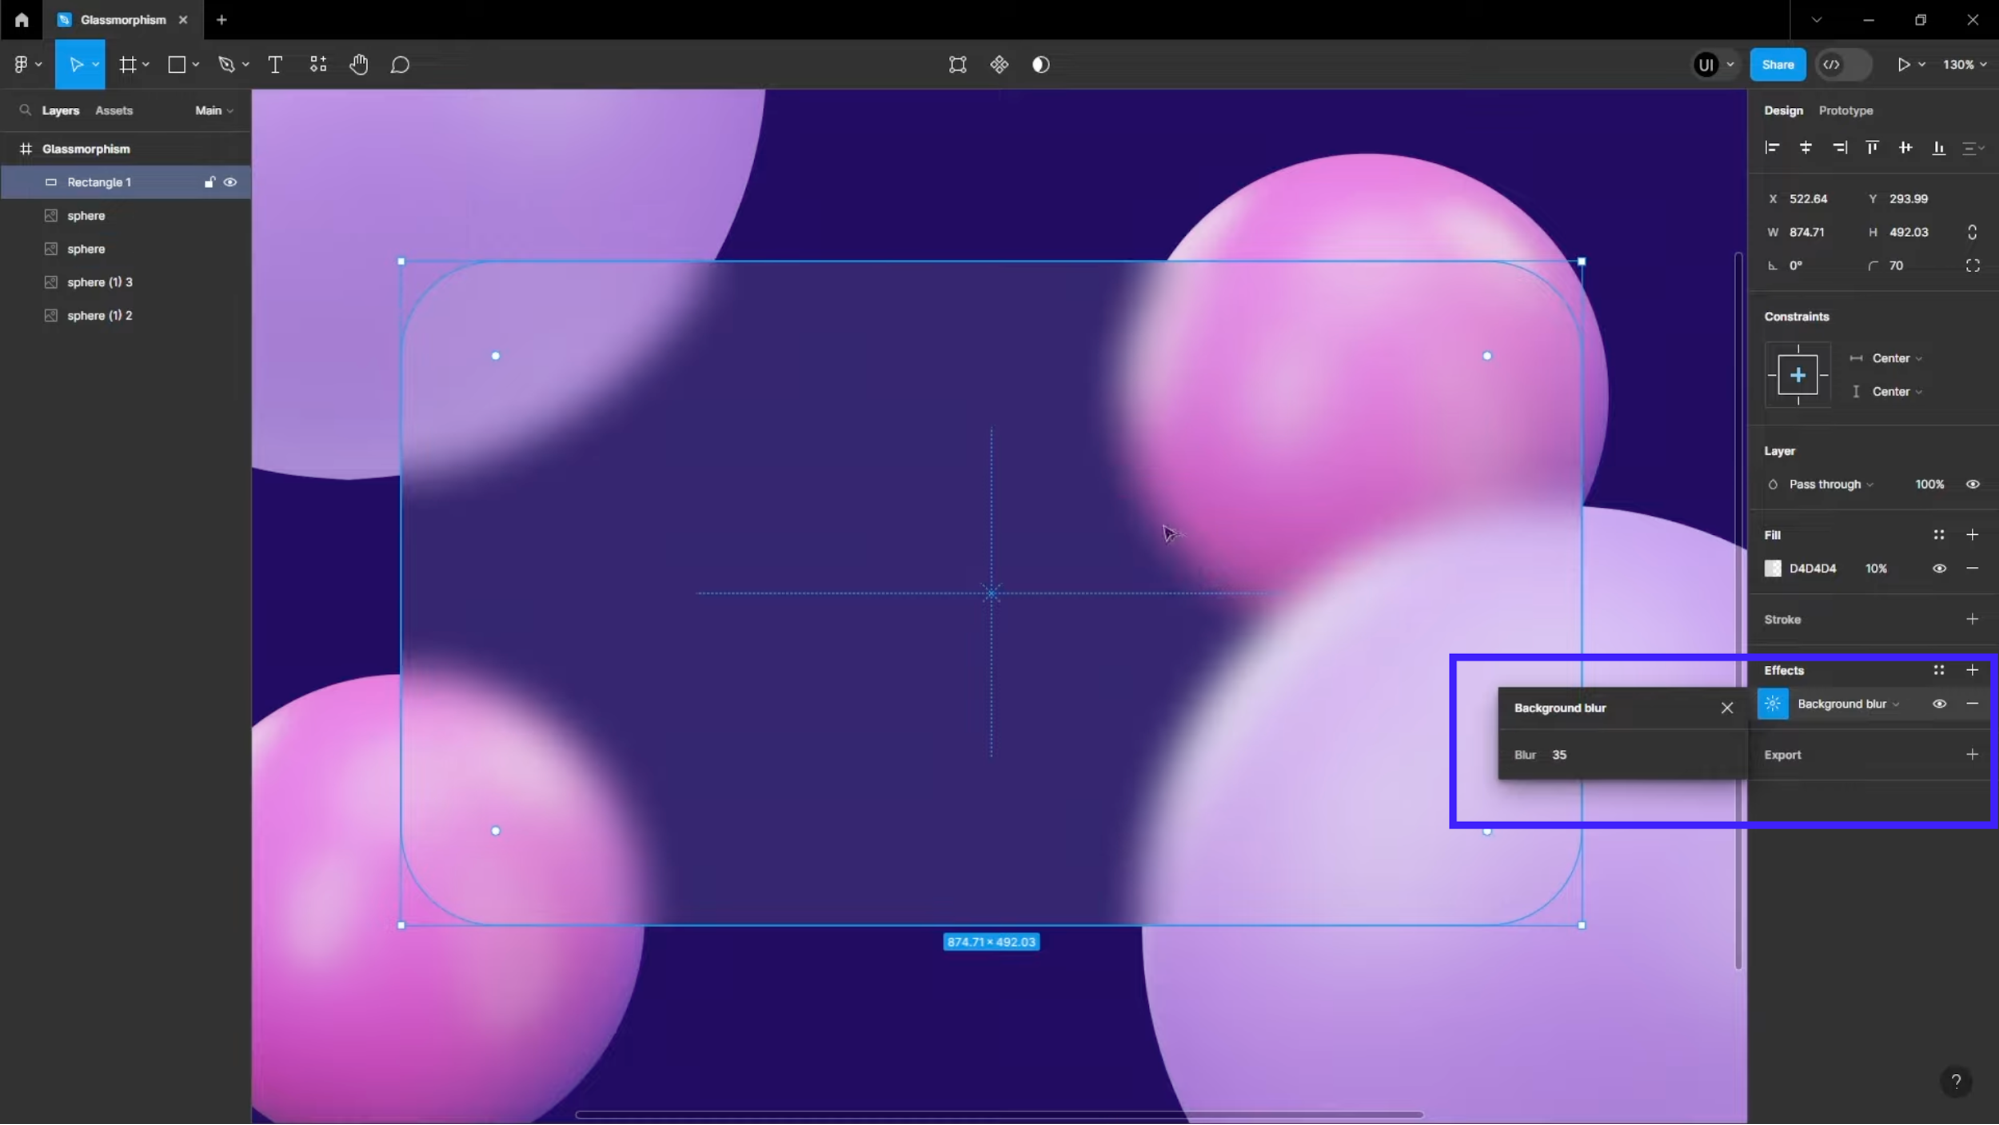This screenshot has width=1999, height=1125.
Task: Switch to the Assets tab
Action: click(114, 111)
